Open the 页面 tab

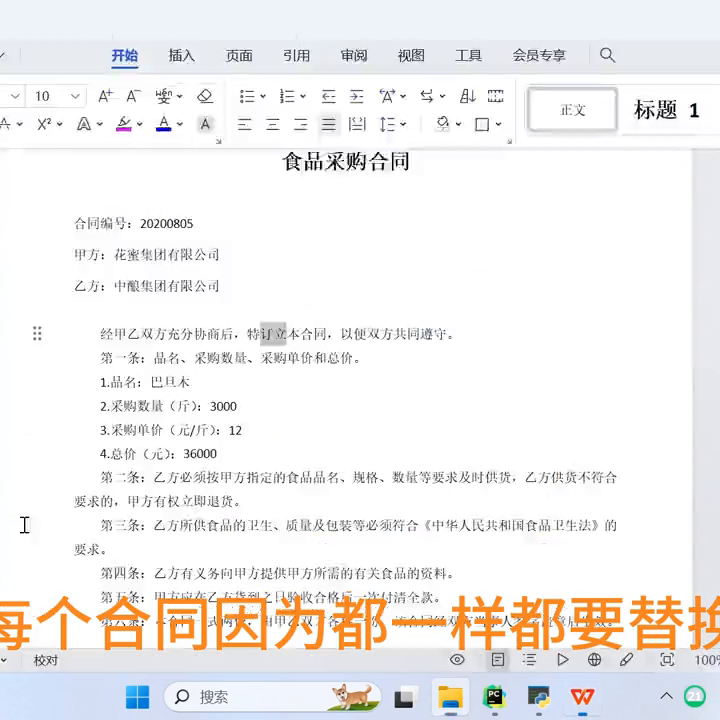click(x=239, y=56)
